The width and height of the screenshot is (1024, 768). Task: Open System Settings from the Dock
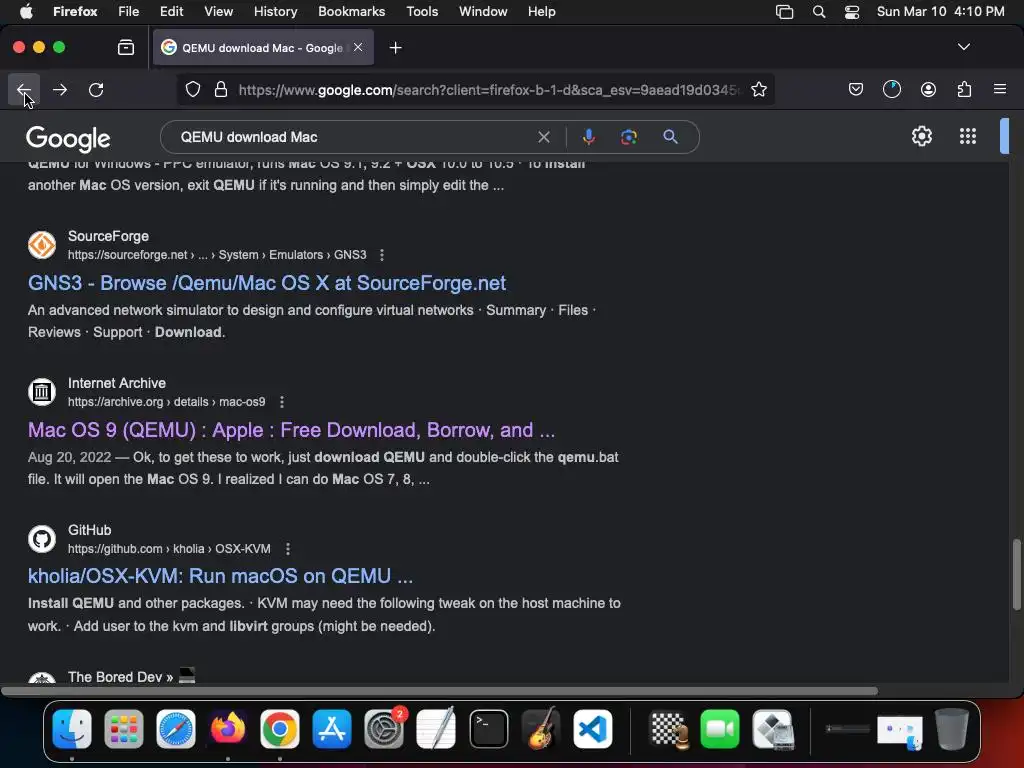384,728
